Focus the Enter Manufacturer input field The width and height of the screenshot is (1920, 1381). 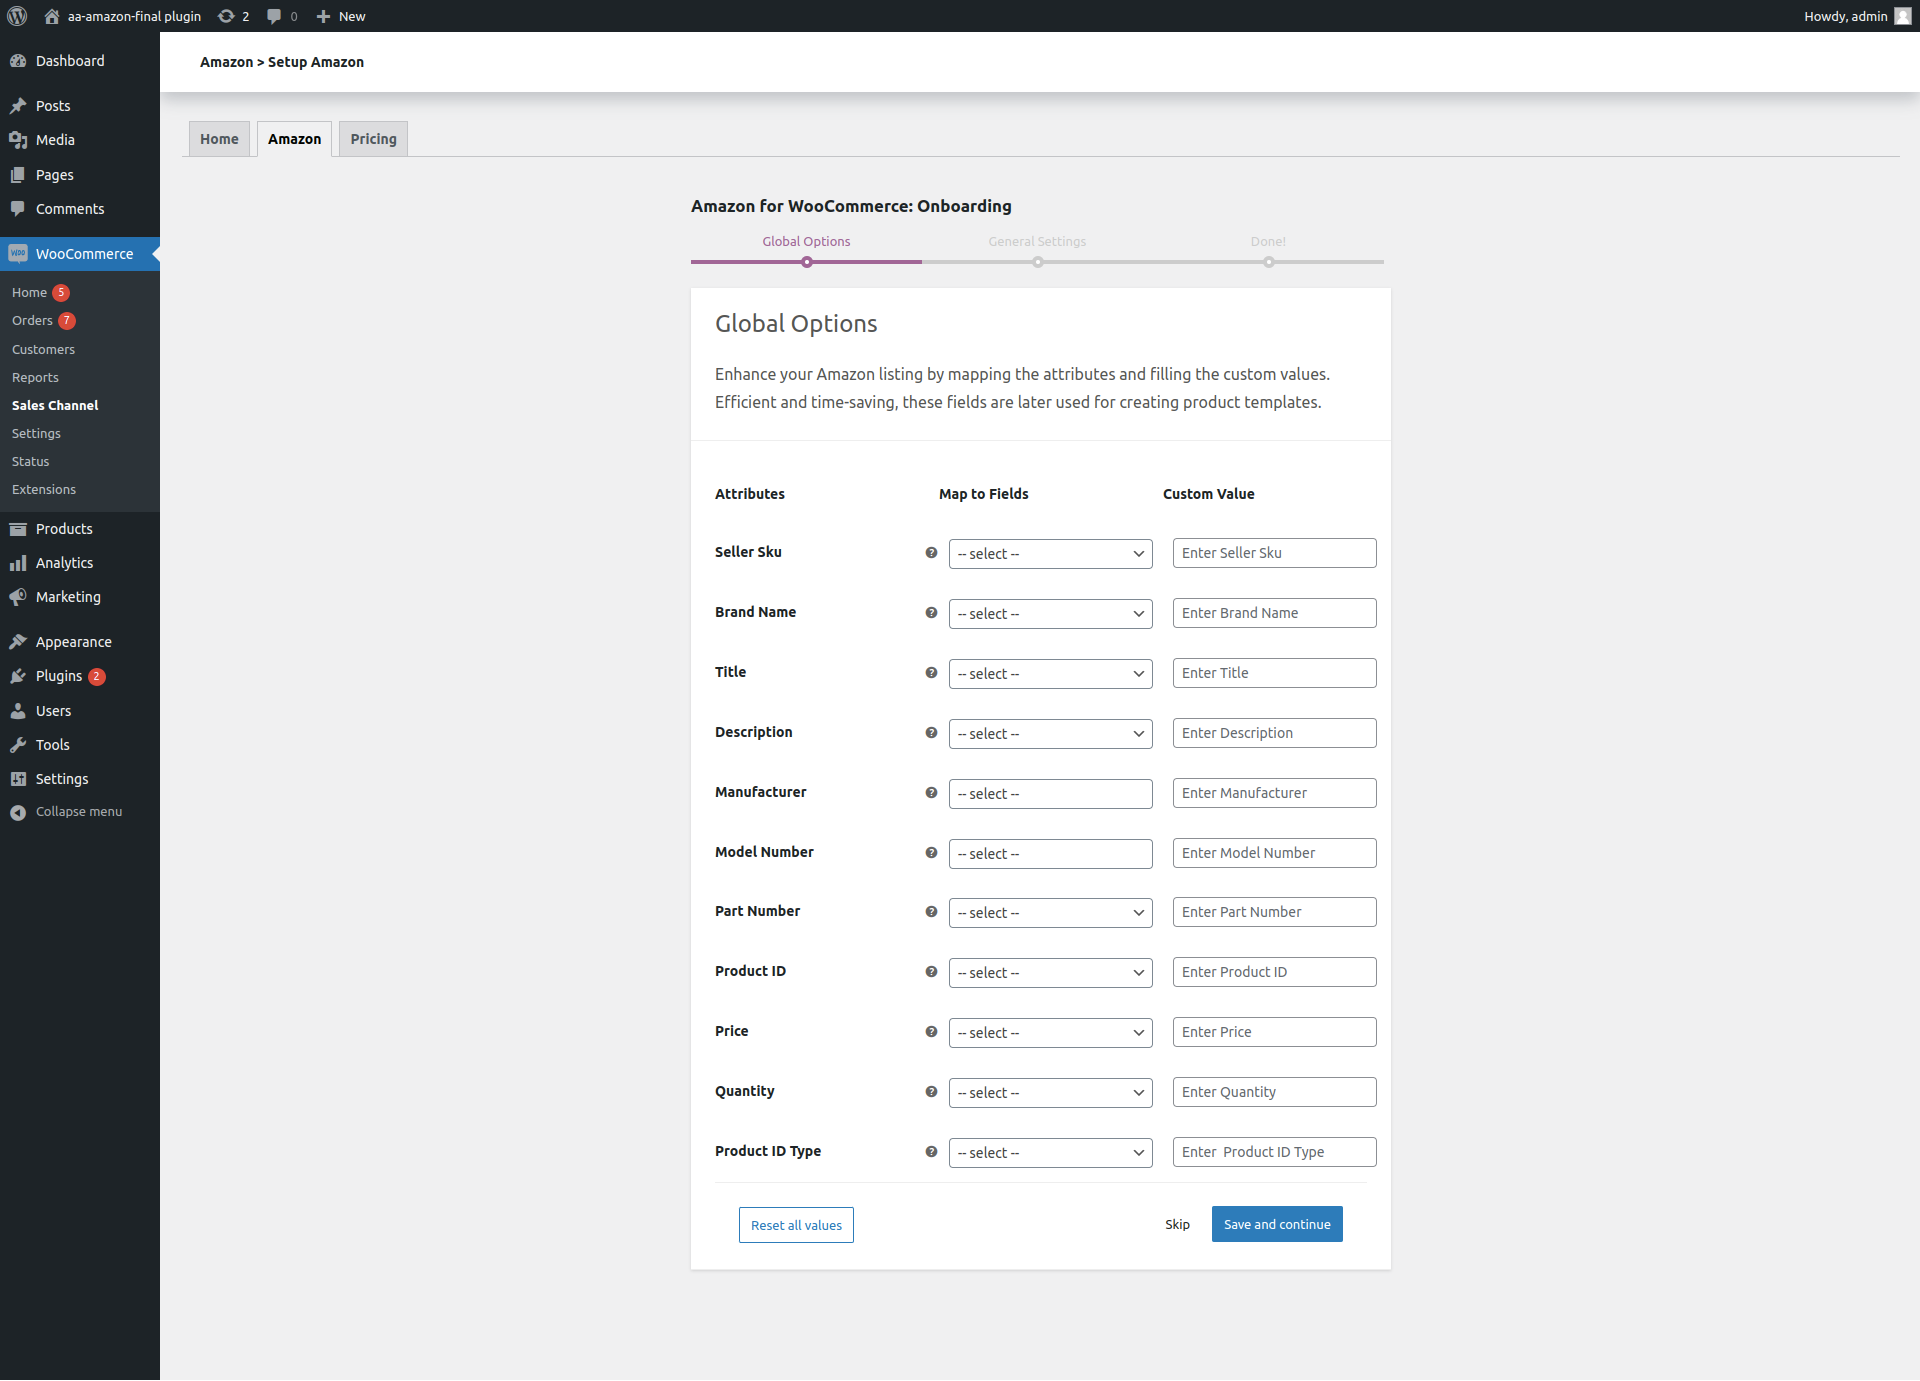pos(1274,793)
